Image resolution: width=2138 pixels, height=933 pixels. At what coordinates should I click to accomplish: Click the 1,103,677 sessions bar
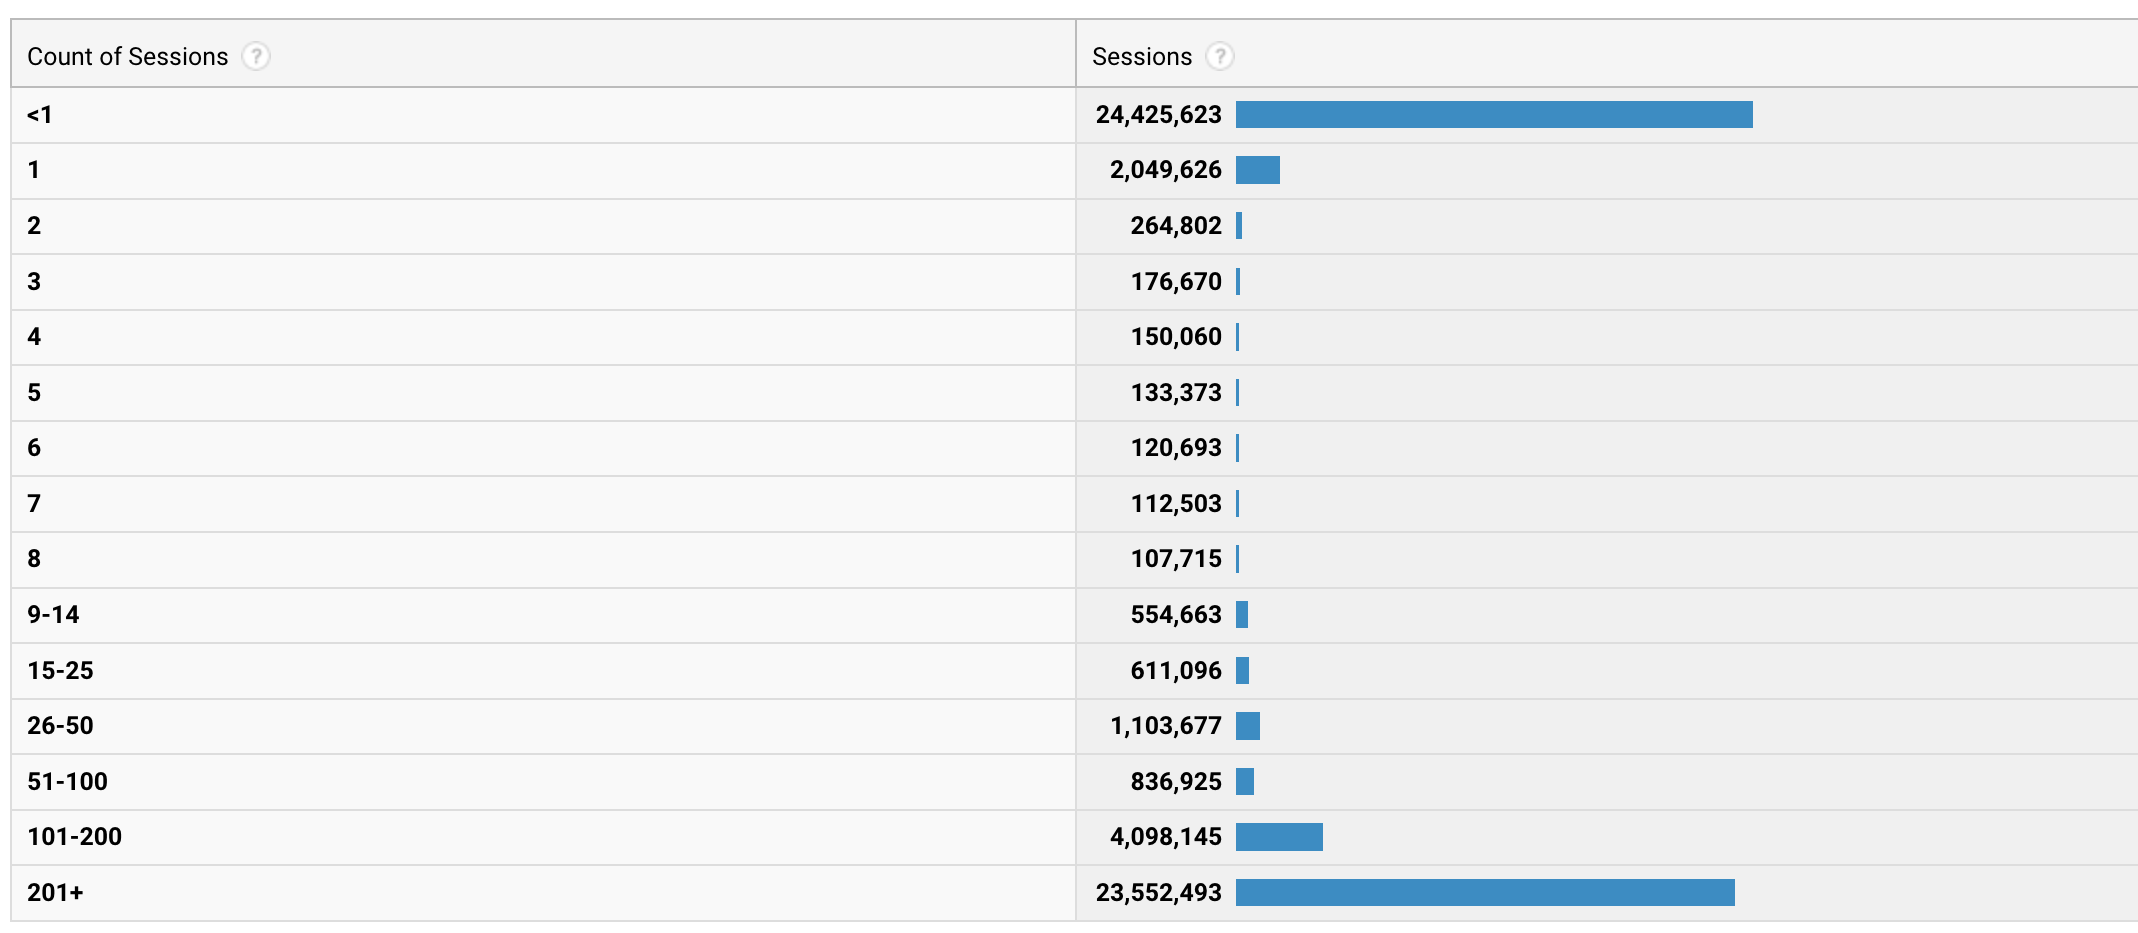pos(1247,726)
